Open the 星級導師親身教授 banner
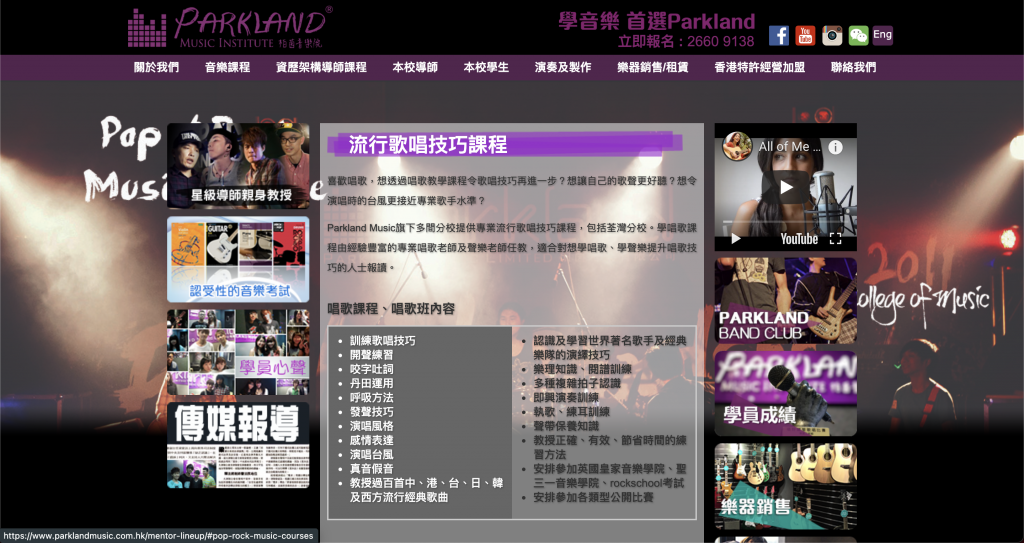Screen dimensions: 1024x543 238,165
